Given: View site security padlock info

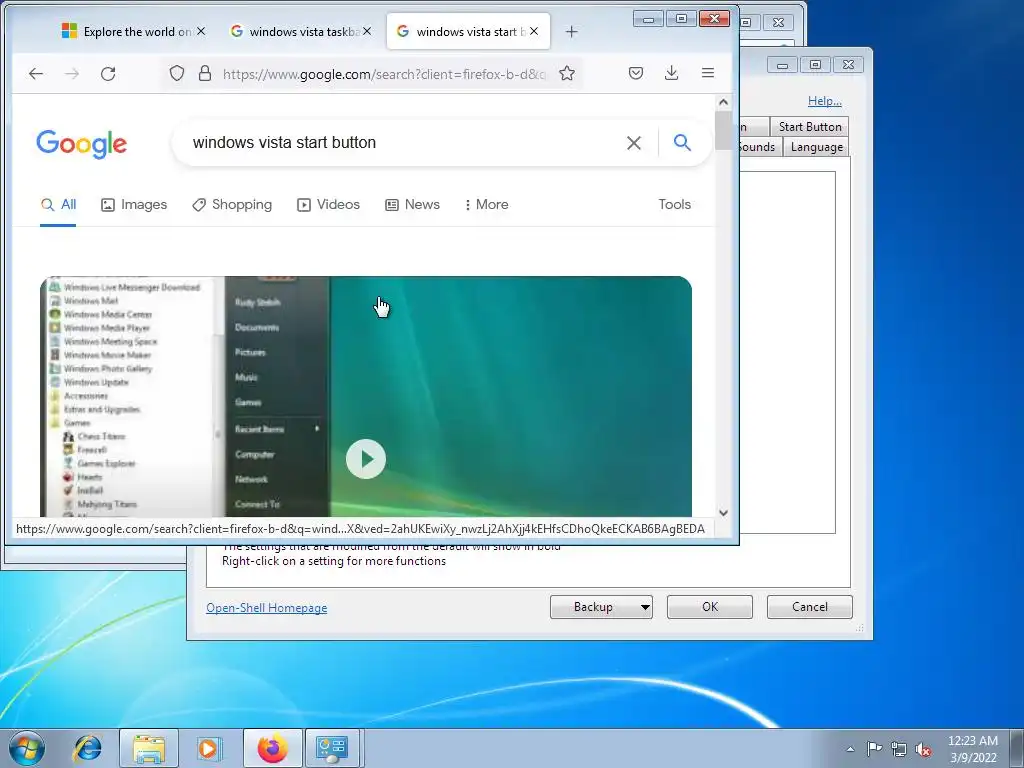Looking at the screenshot, I should tap(205, 73).
